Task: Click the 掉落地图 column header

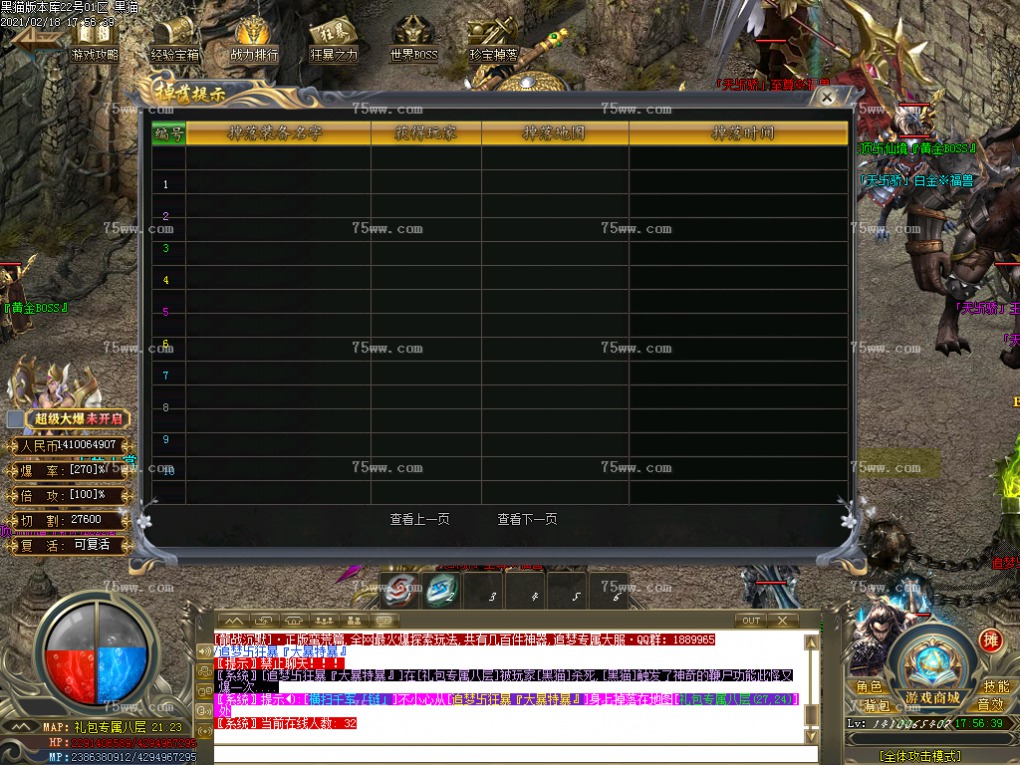Action: 555,133
